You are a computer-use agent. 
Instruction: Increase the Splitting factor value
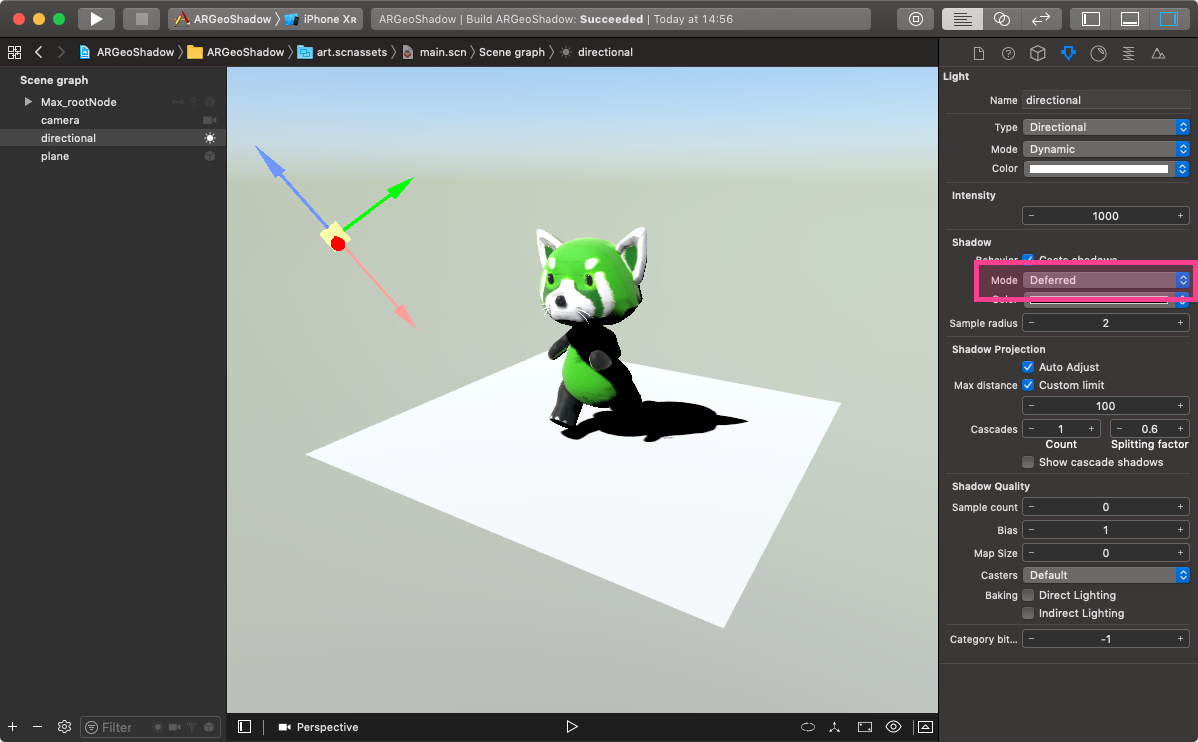(x=1180, y=429)
